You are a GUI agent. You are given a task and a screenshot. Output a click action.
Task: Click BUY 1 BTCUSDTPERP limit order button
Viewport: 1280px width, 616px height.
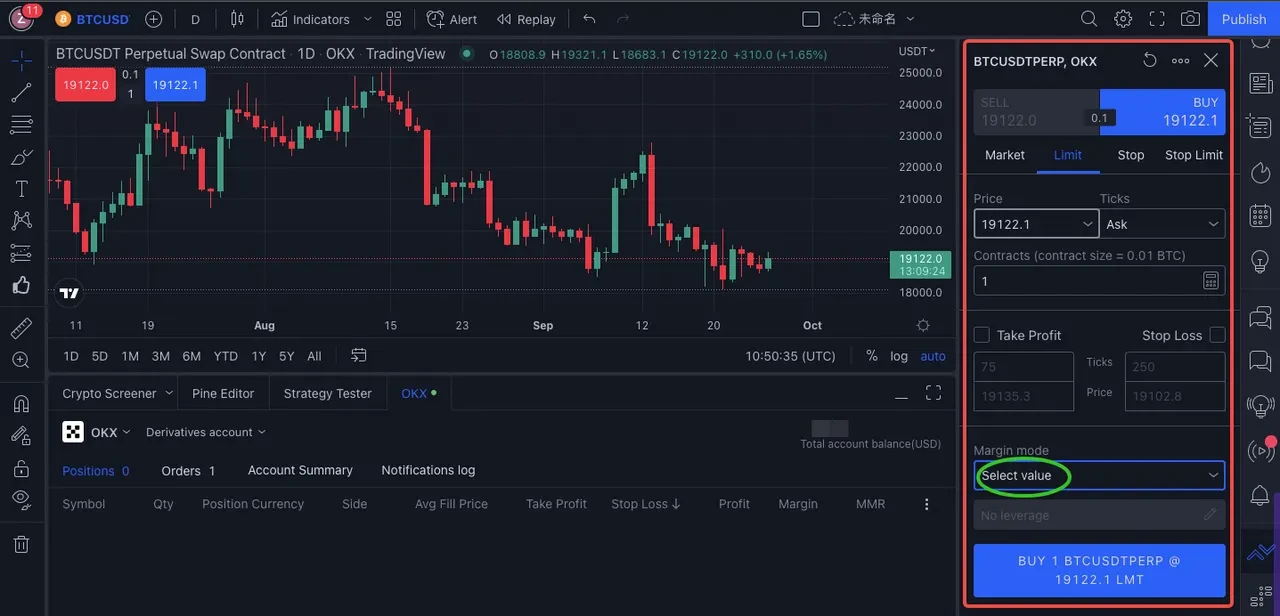click(1098, 570)
